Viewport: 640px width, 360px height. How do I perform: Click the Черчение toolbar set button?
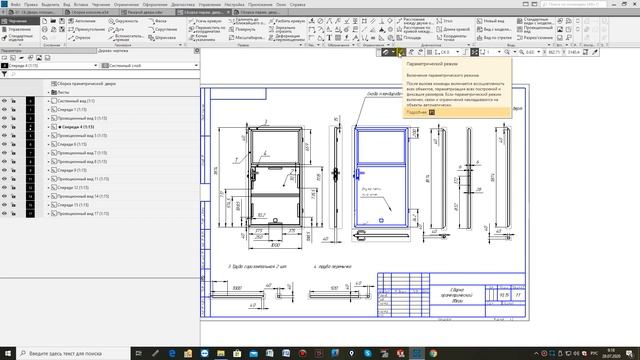20,21
